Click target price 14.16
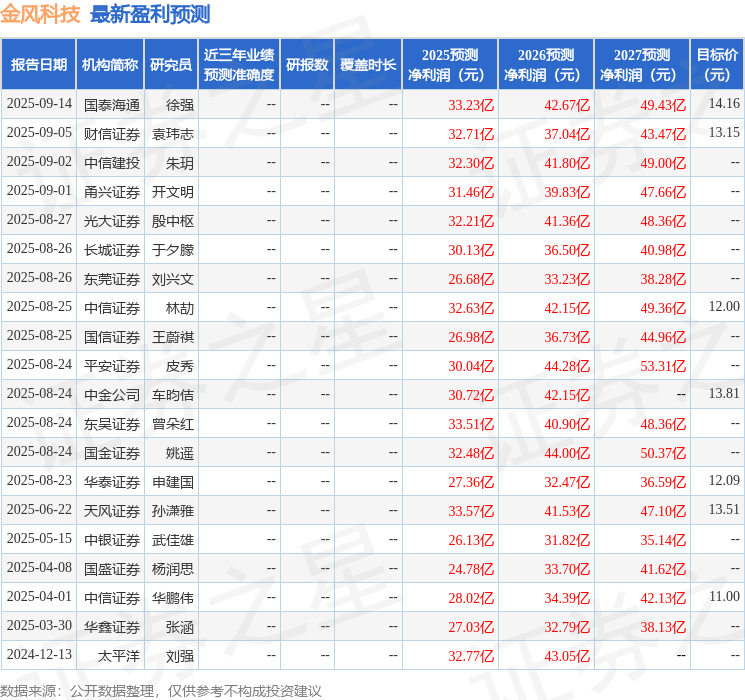The height and width of the screenshot is (700, 745). pyautogui.click(x=724, y=103)
